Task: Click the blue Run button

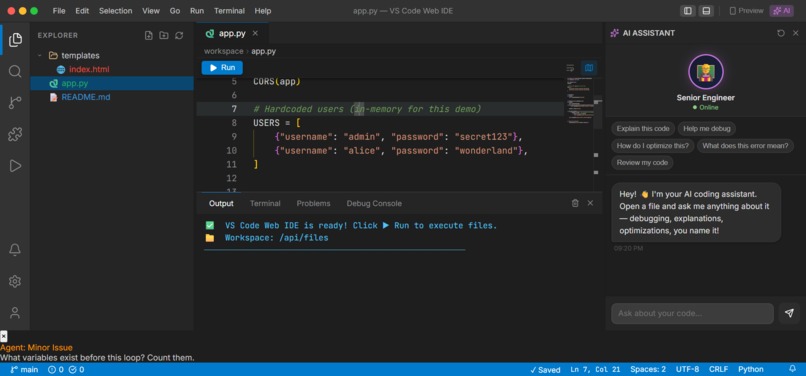Action: (x=222, y=68)
